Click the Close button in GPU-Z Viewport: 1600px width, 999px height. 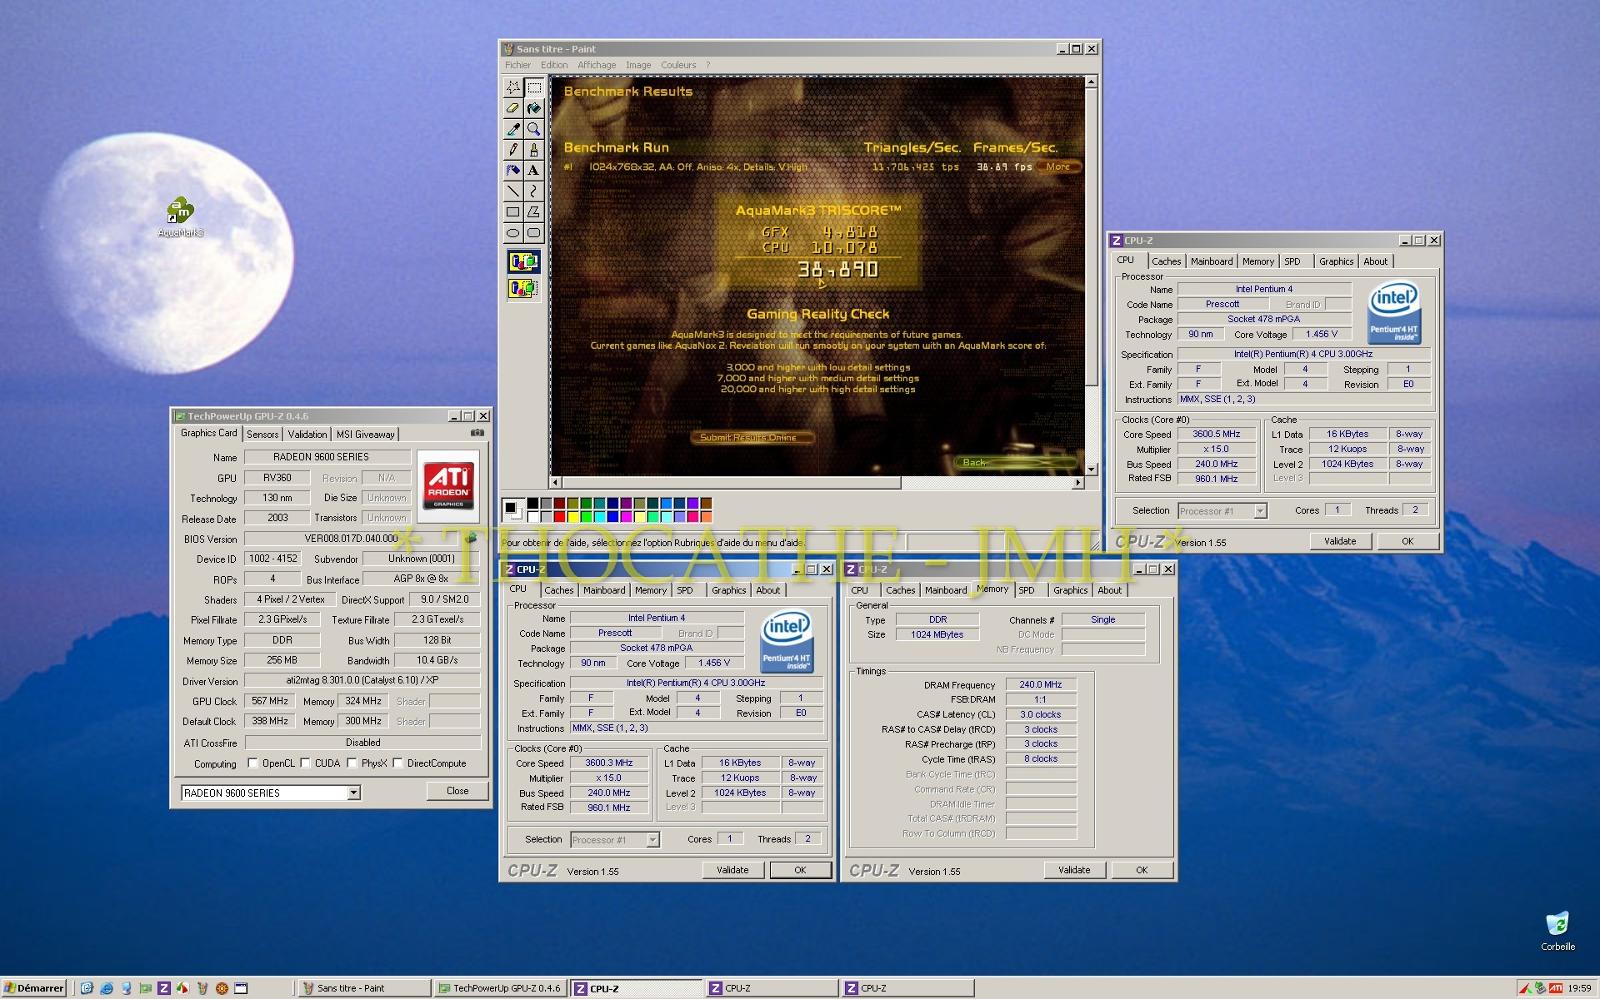tap(457, 791)
